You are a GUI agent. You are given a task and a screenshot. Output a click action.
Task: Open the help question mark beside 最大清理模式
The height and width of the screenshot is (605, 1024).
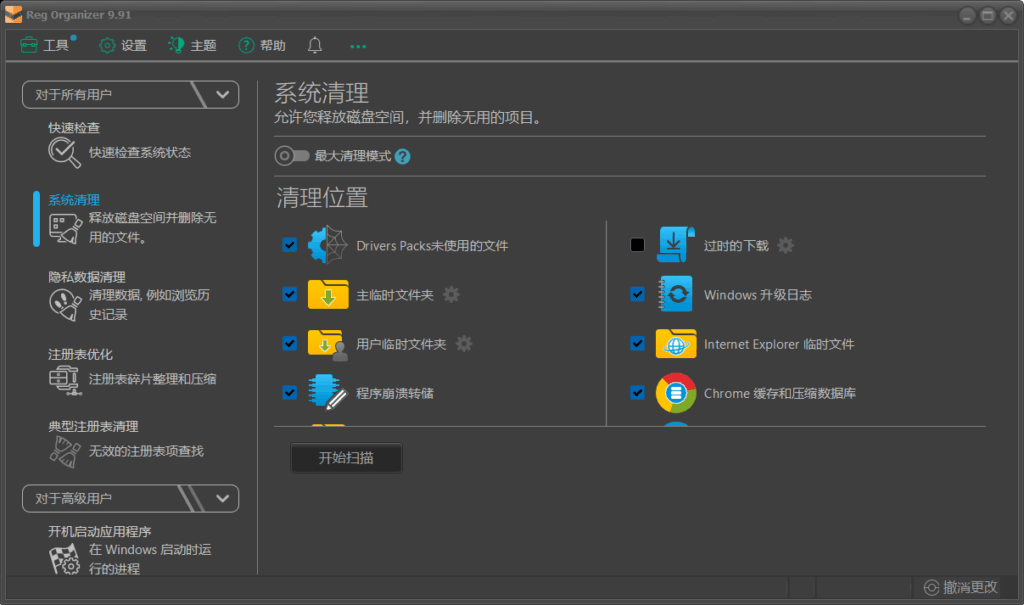point(404,157)
